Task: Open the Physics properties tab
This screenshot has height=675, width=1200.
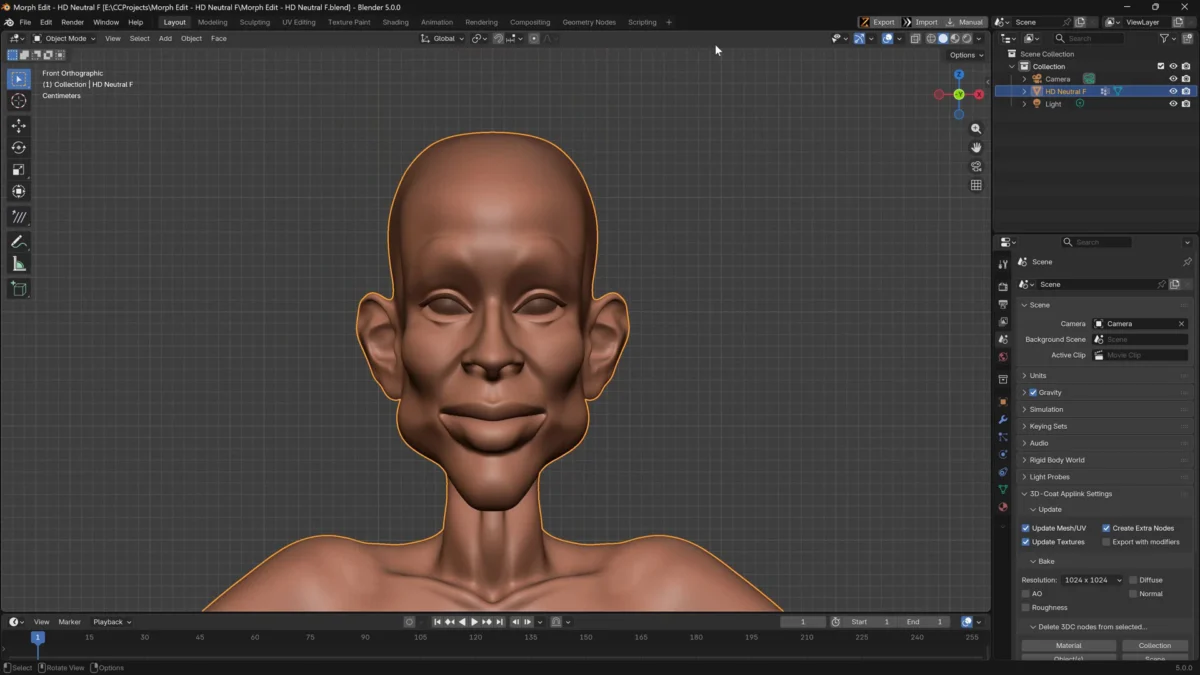Action: tap(1003, 455)
